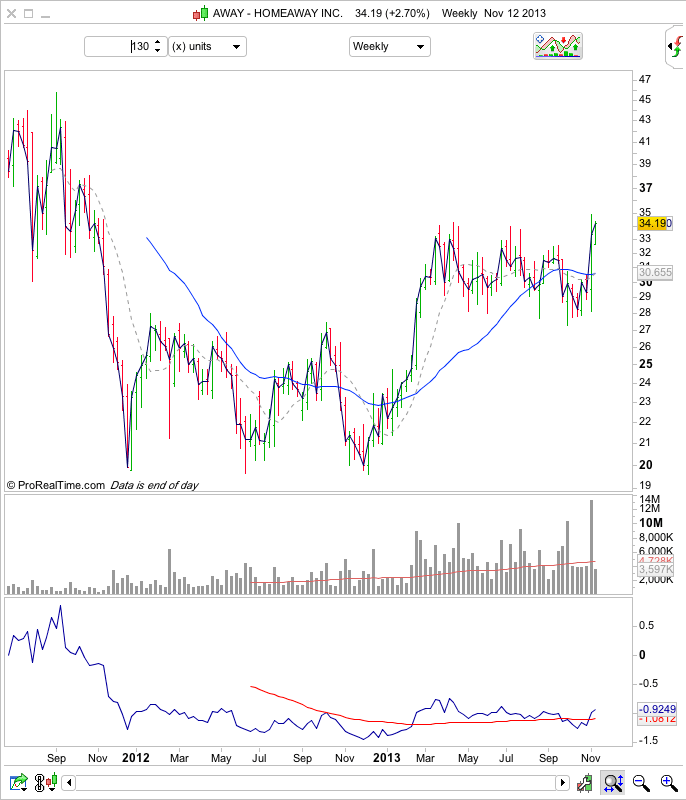This screenshot has height=800, width=686.
Task: Click the candlestick icon beside the AWAY title
Action: click(x=200, y=14)
